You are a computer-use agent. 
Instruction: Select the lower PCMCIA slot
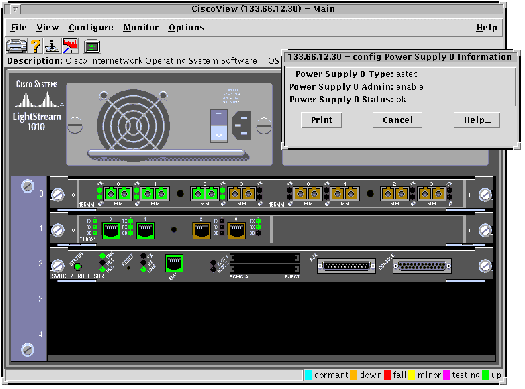pos(265,268)
